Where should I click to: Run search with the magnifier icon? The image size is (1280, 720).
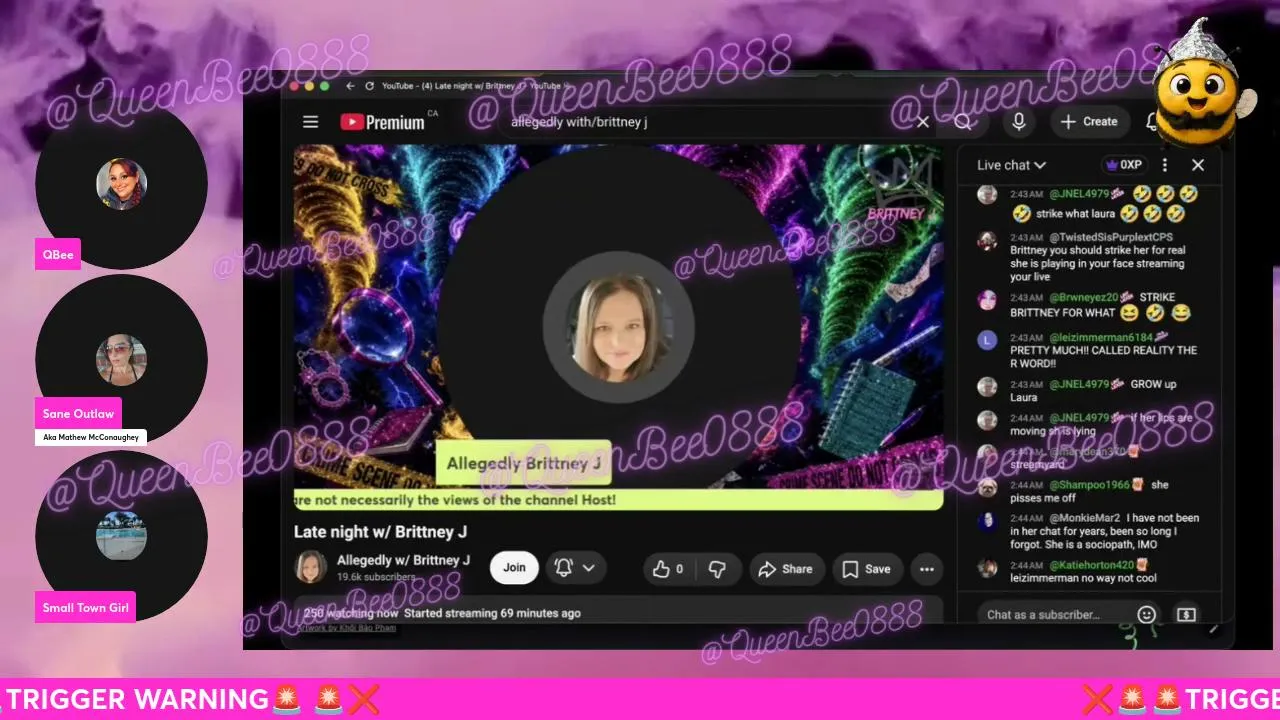pos(963,122)
